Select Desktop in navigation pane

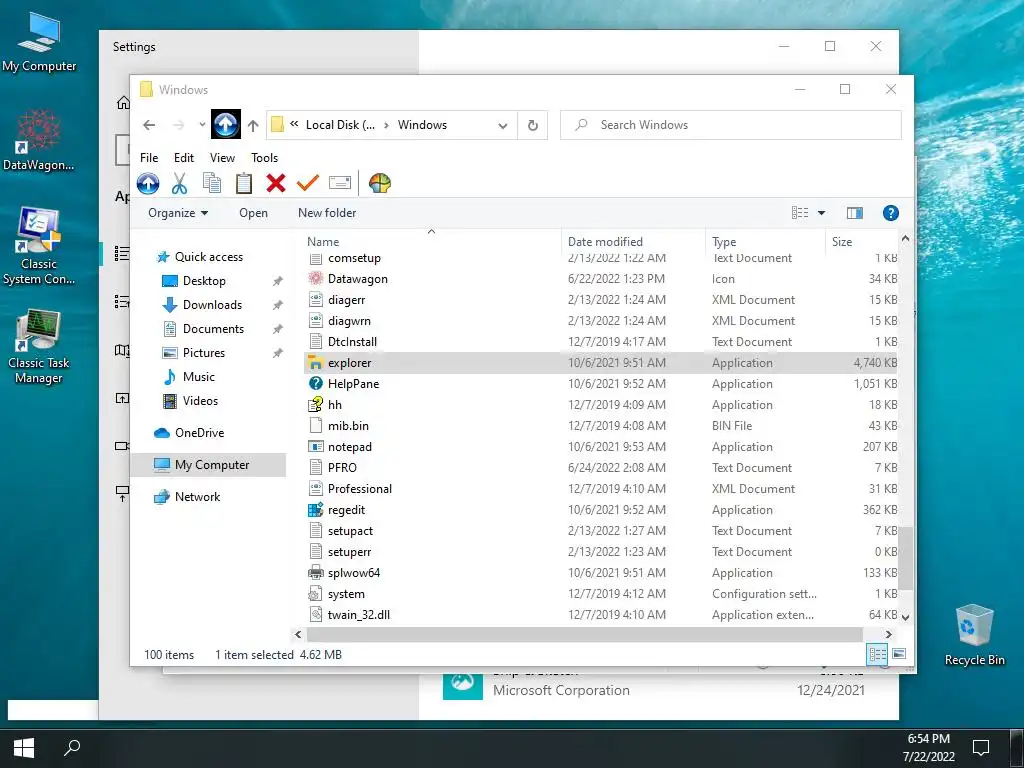coord(204,281)
